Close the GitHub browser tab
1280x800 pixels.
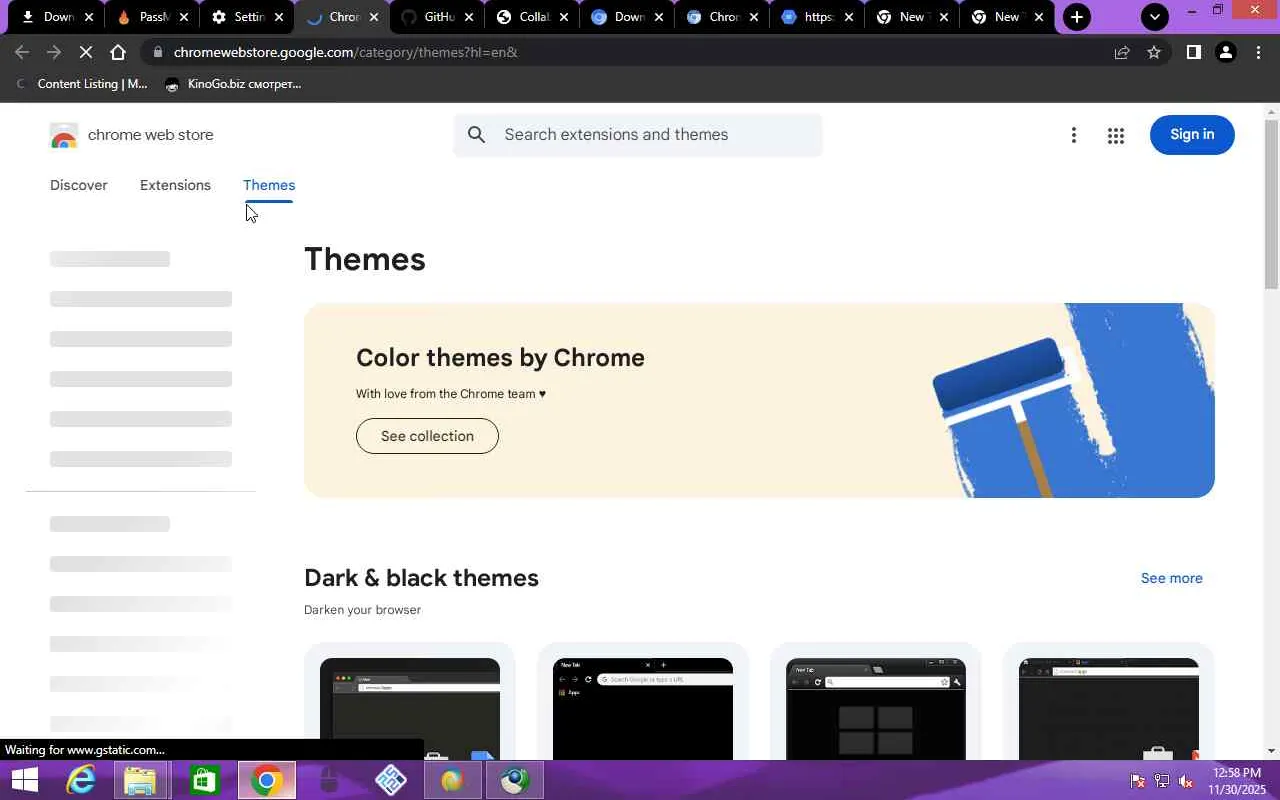point(469,17)
